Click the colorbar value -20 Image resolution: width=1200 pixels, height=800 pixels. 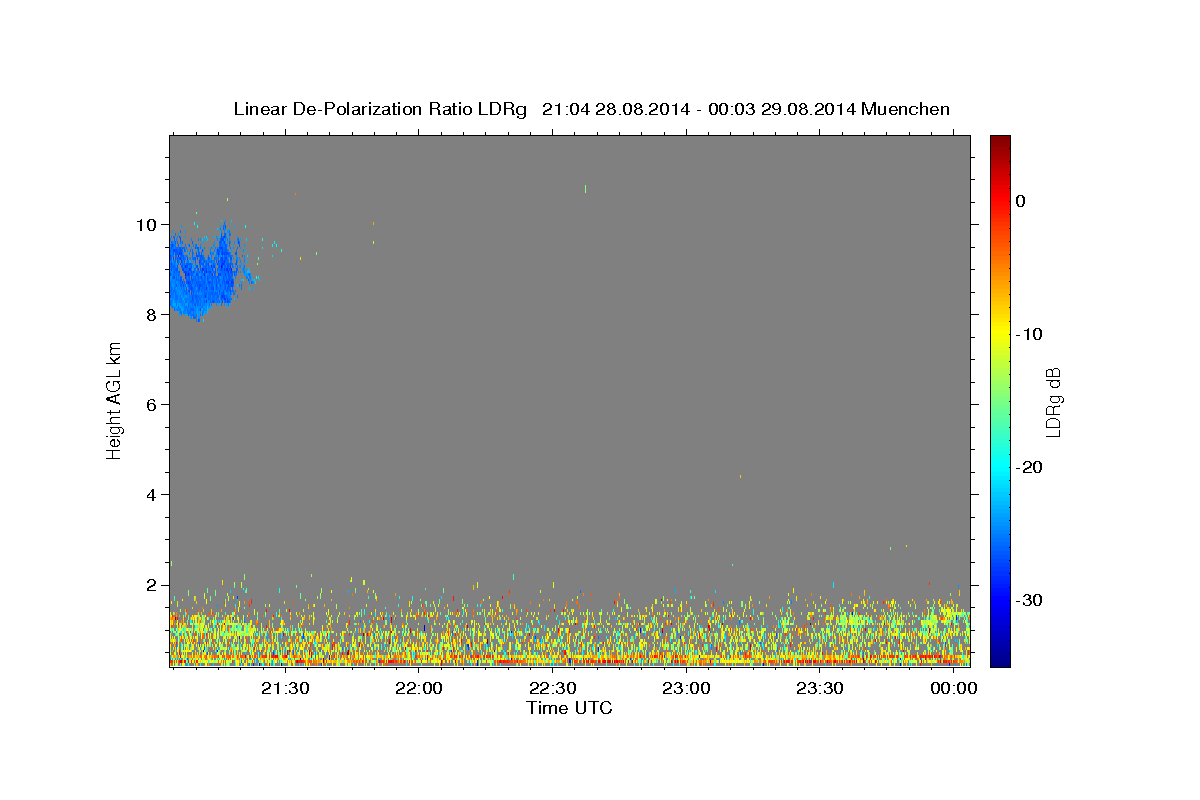1029,467
